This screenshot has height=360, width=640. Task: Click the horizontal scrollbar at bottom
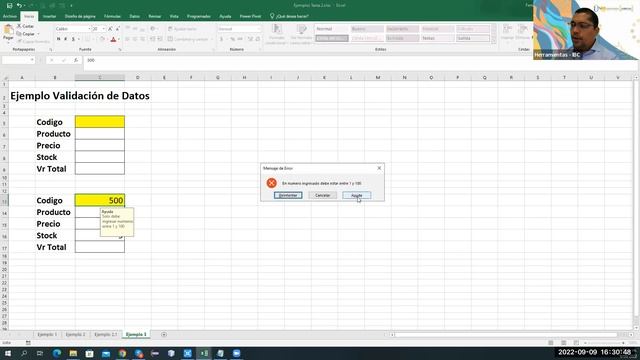pos(506,335)
